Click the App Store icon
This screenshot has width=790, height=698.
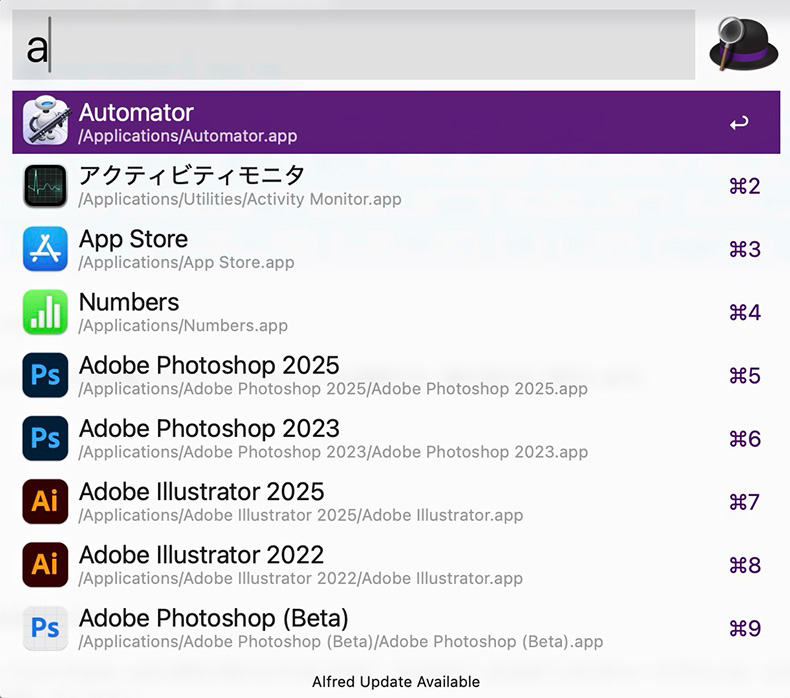point(45,249)
